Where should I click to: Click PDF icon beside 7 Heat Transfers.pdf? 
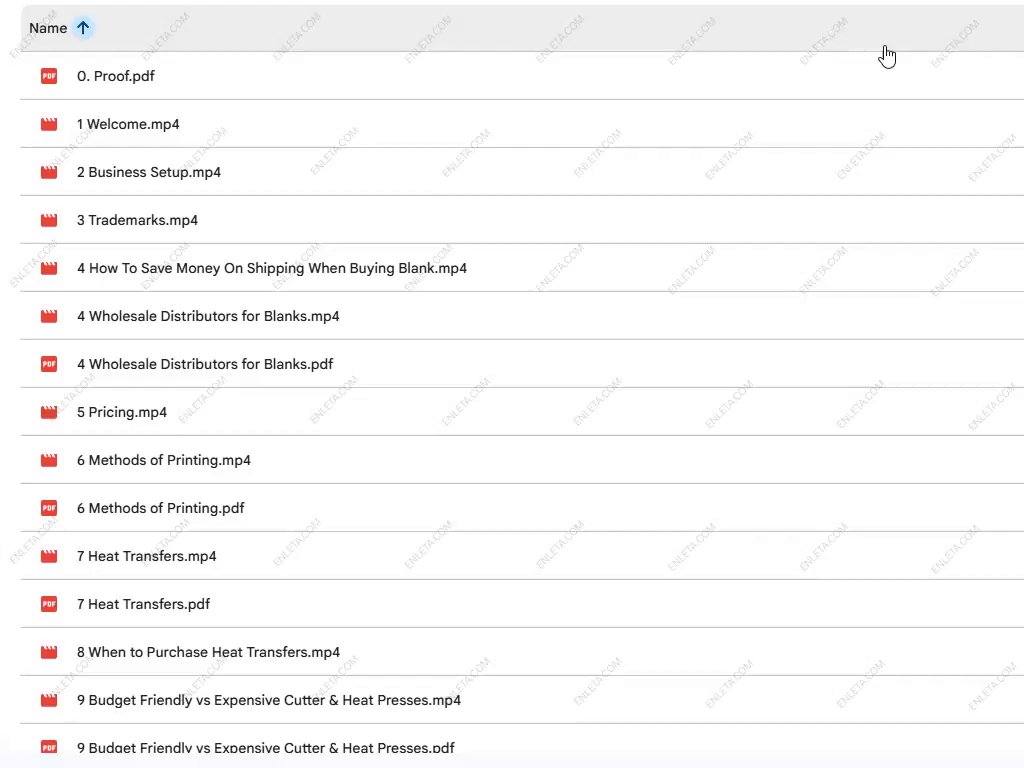pos(49,604)
